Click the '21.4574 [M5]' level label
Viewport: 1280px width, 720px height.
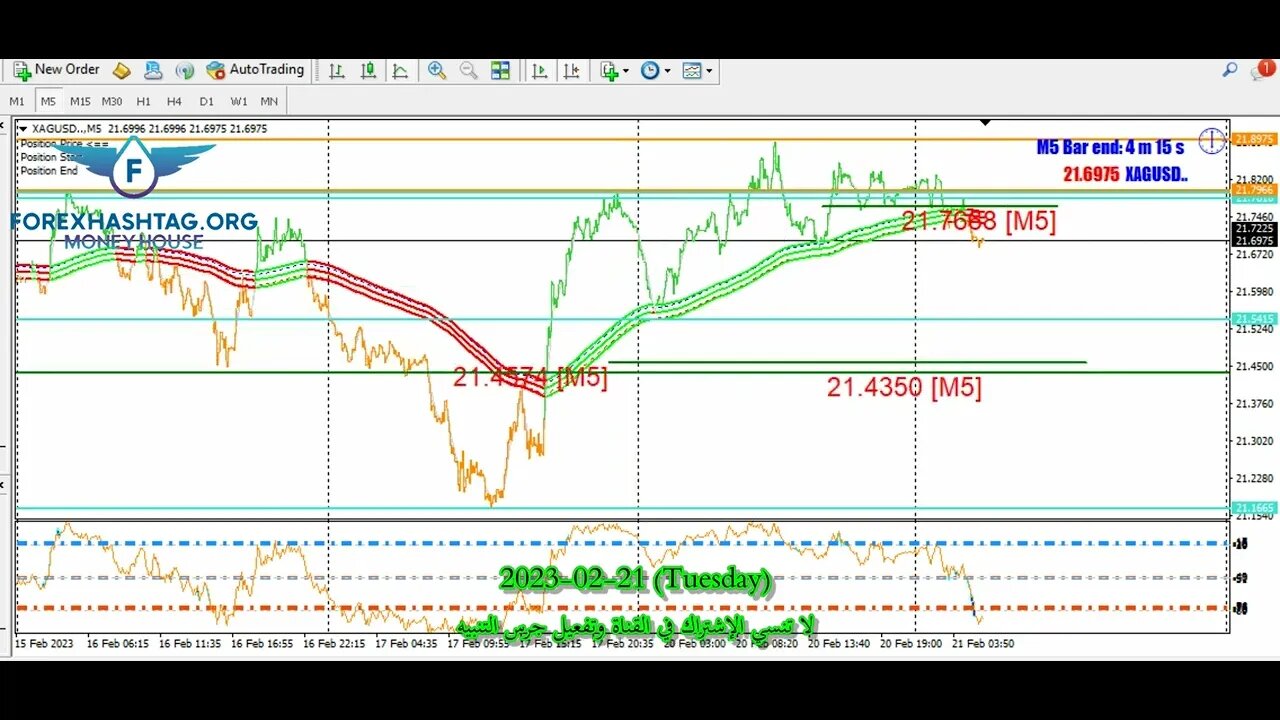pyautogui.click(x=530, y=378)
